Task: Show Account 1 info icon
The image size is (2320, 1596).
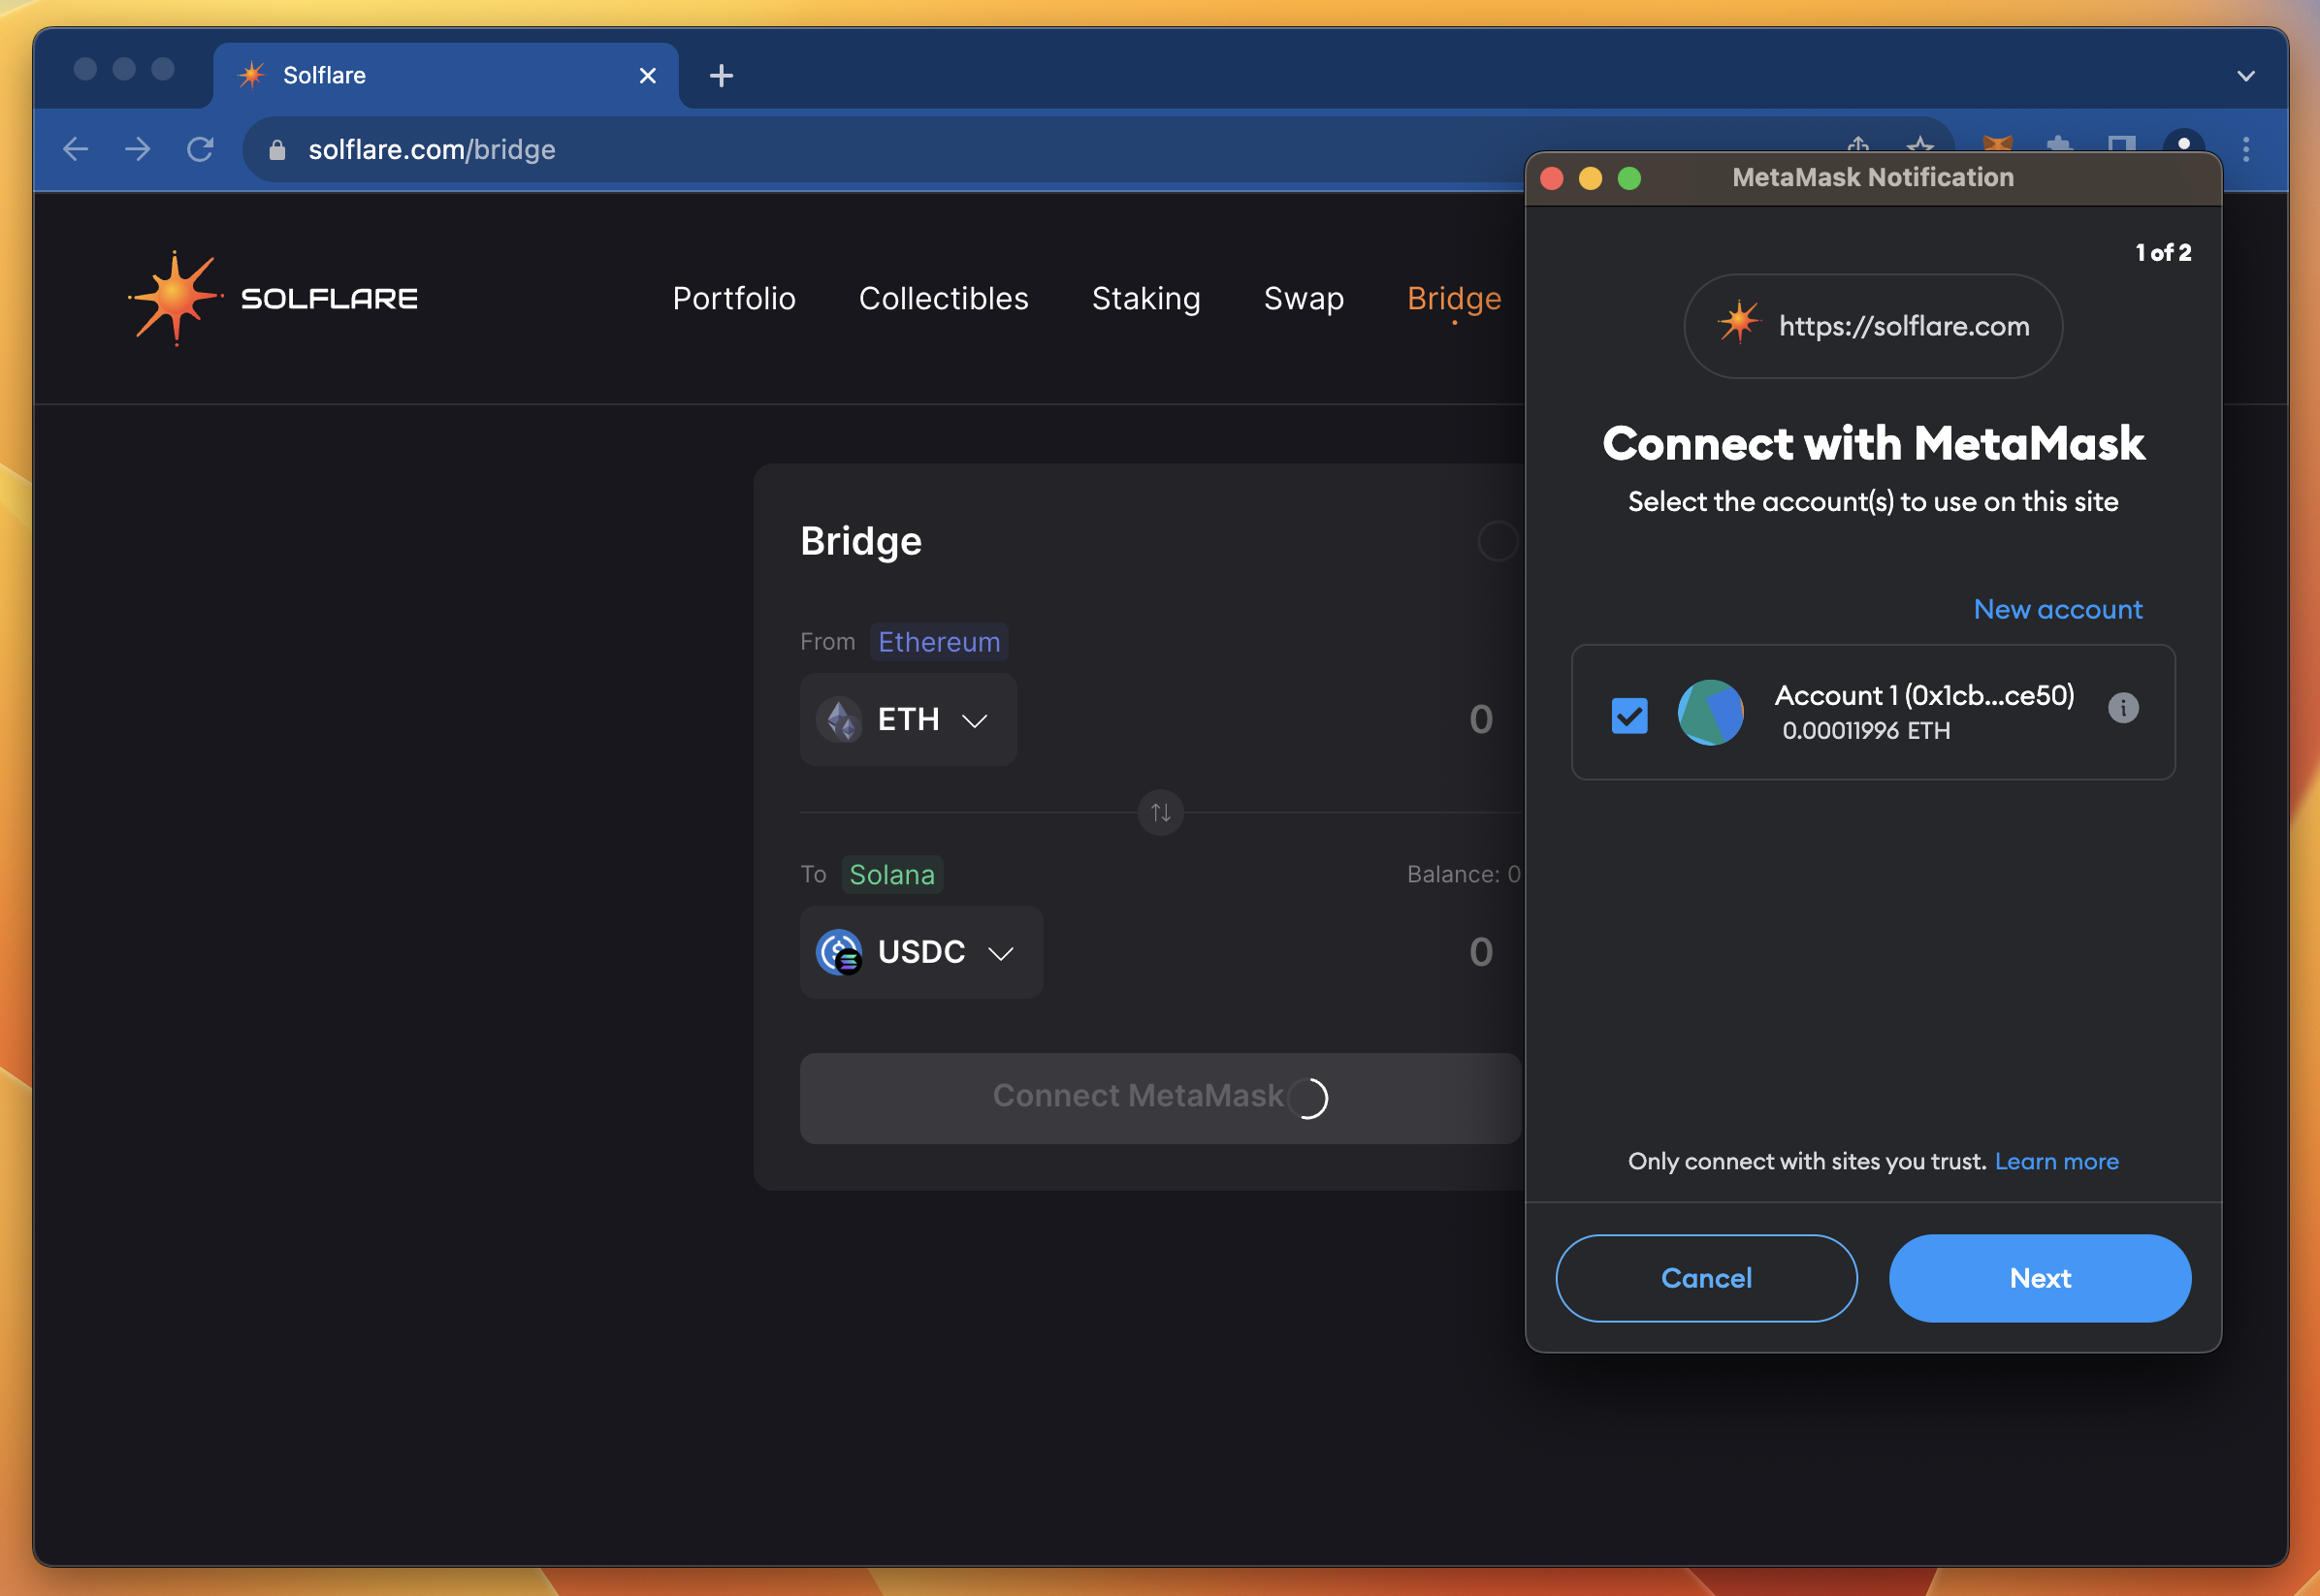Action: point(2123,708)
